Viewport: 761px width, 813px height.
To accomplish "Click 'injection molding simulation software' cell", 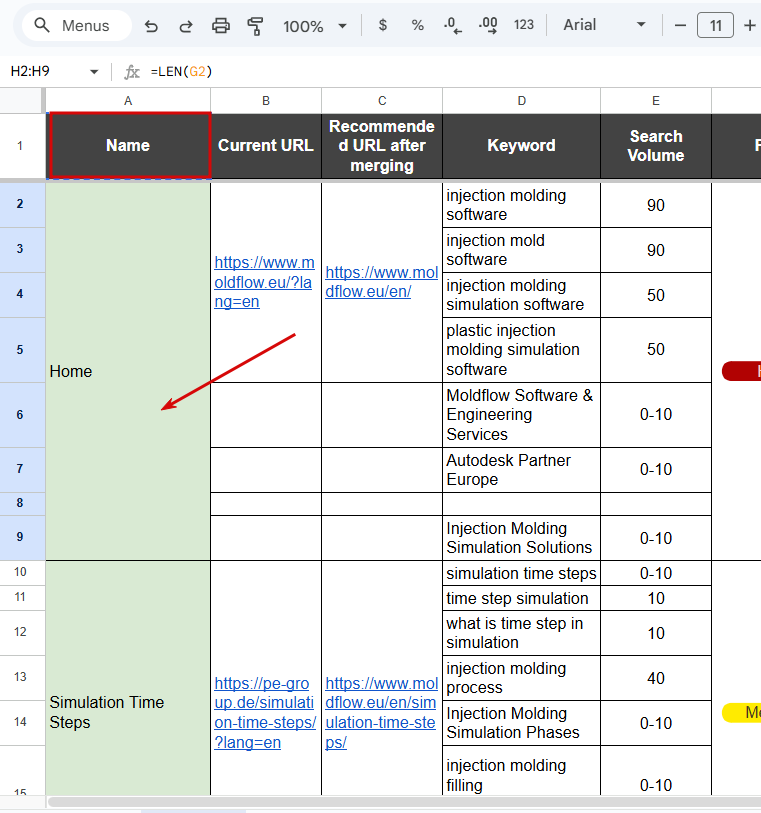I will click(x=522, y=295).
